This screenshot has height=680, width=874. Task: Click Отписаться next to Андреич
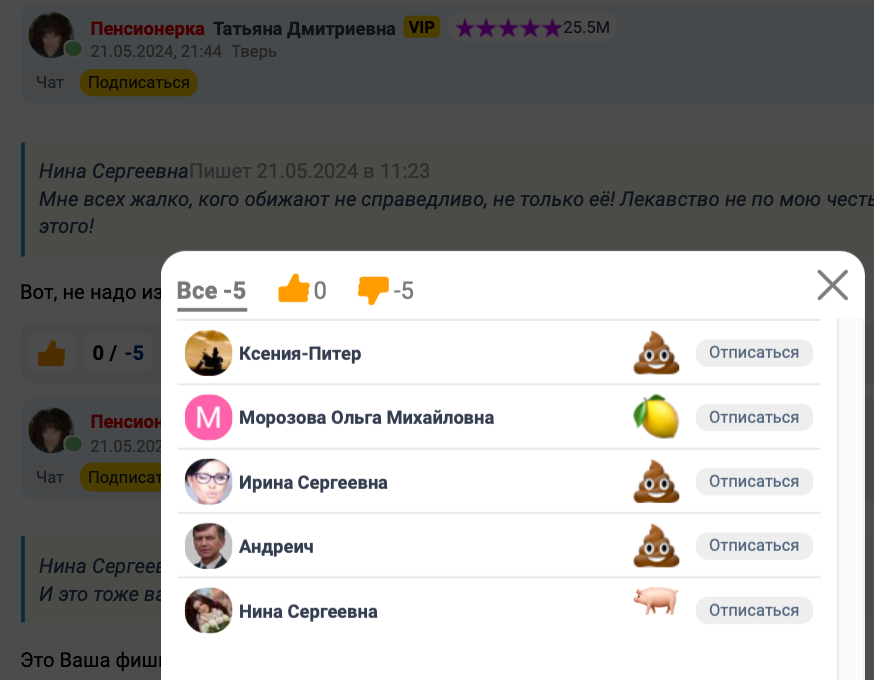tap(754, 546)
